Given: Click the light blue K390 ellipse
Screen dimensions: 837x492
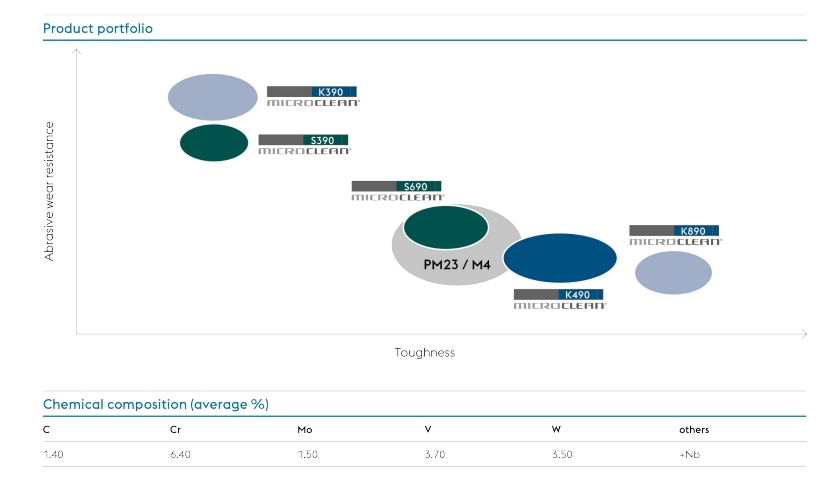Looking at the screenshot, I should (x=213, y=97).
